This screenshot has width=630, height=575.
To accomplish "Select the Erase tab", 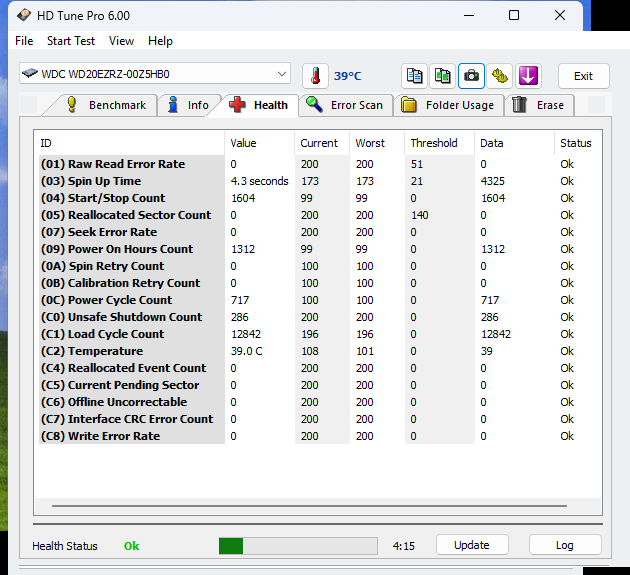I will click(539, 105).
